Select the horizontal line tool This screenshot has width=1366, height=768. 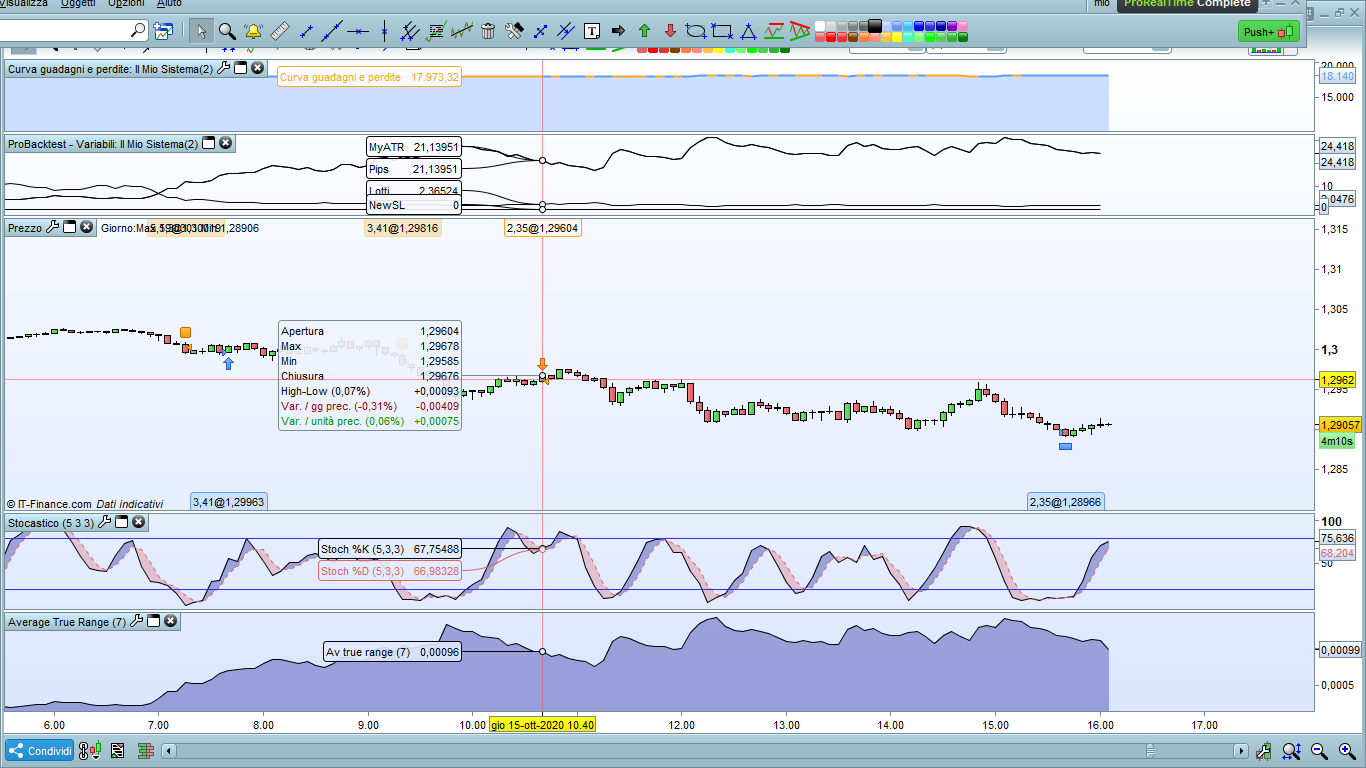click(358, 32)
